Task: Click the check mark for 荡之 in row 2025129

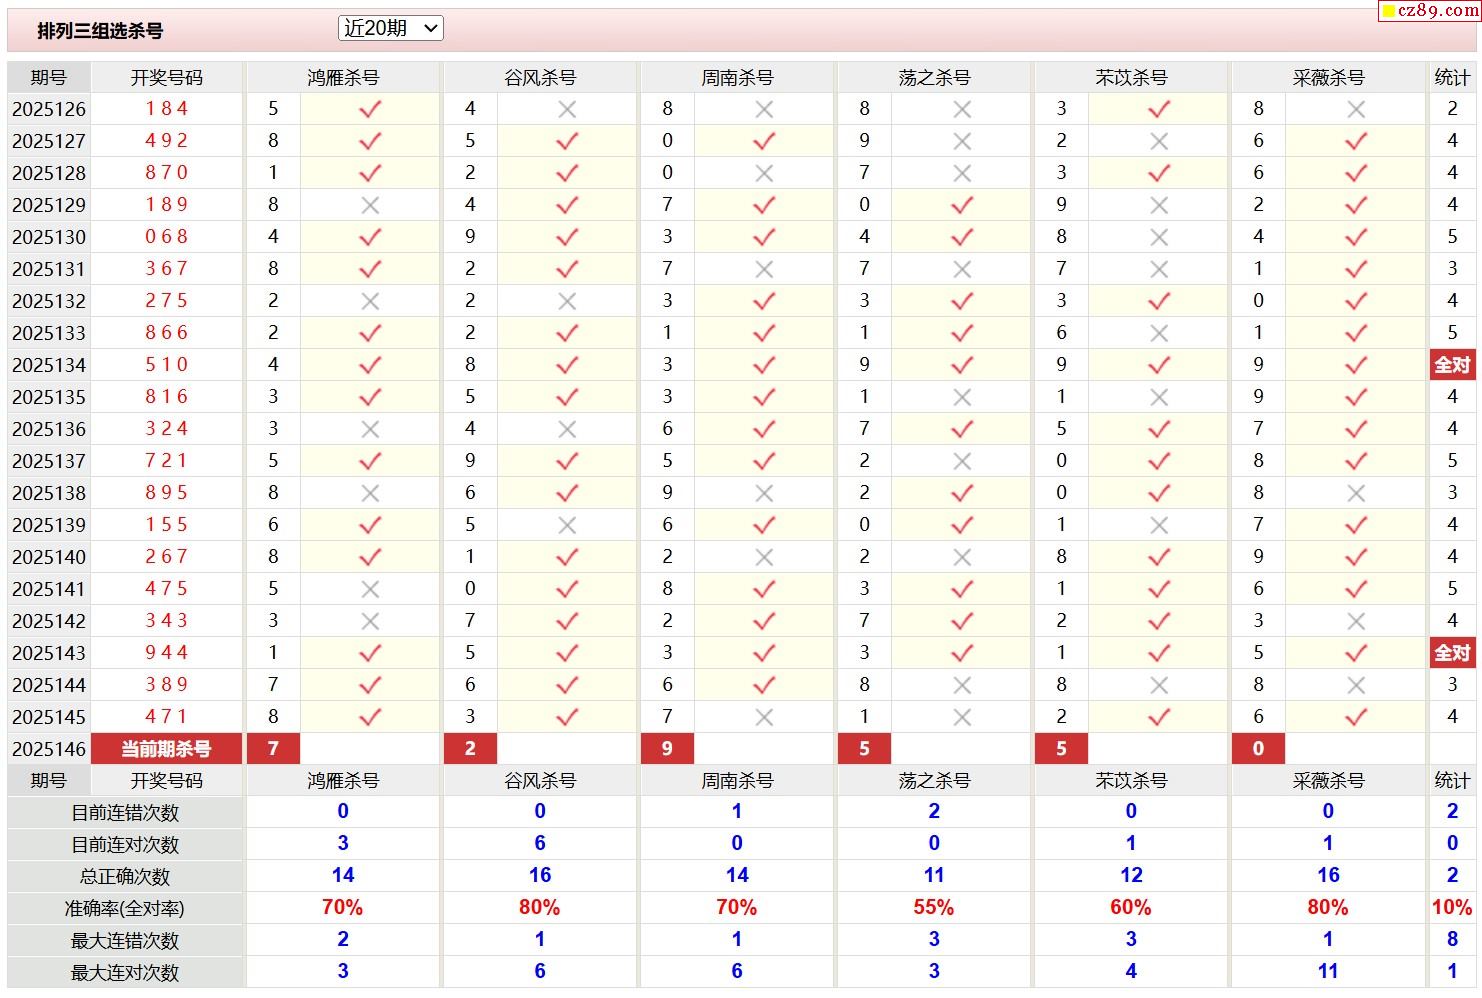Action: coord(962,205)
